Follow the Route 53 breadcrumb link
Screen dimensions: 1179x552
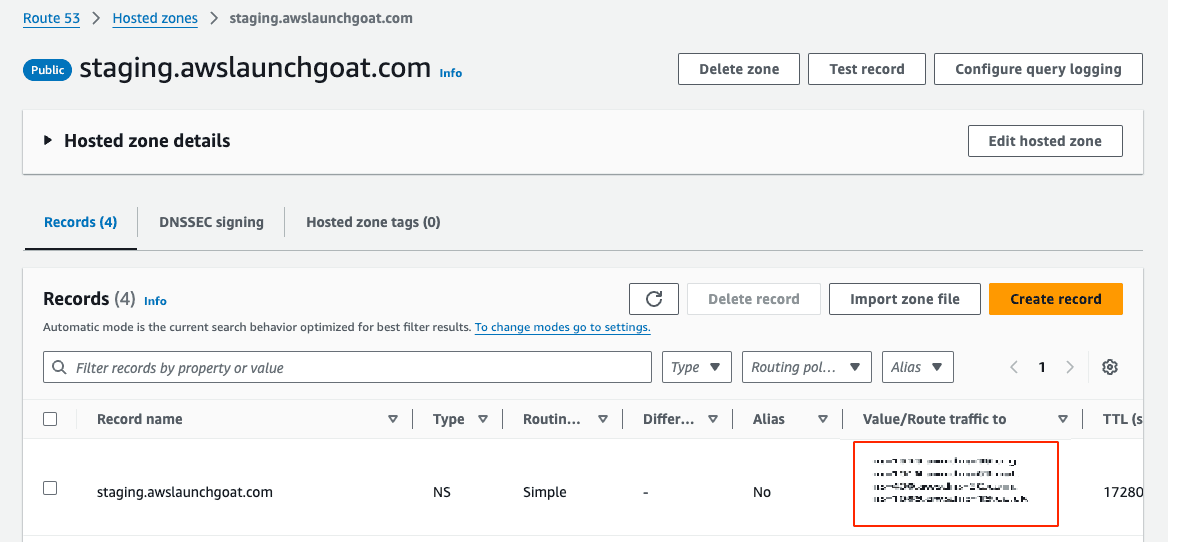51,18
